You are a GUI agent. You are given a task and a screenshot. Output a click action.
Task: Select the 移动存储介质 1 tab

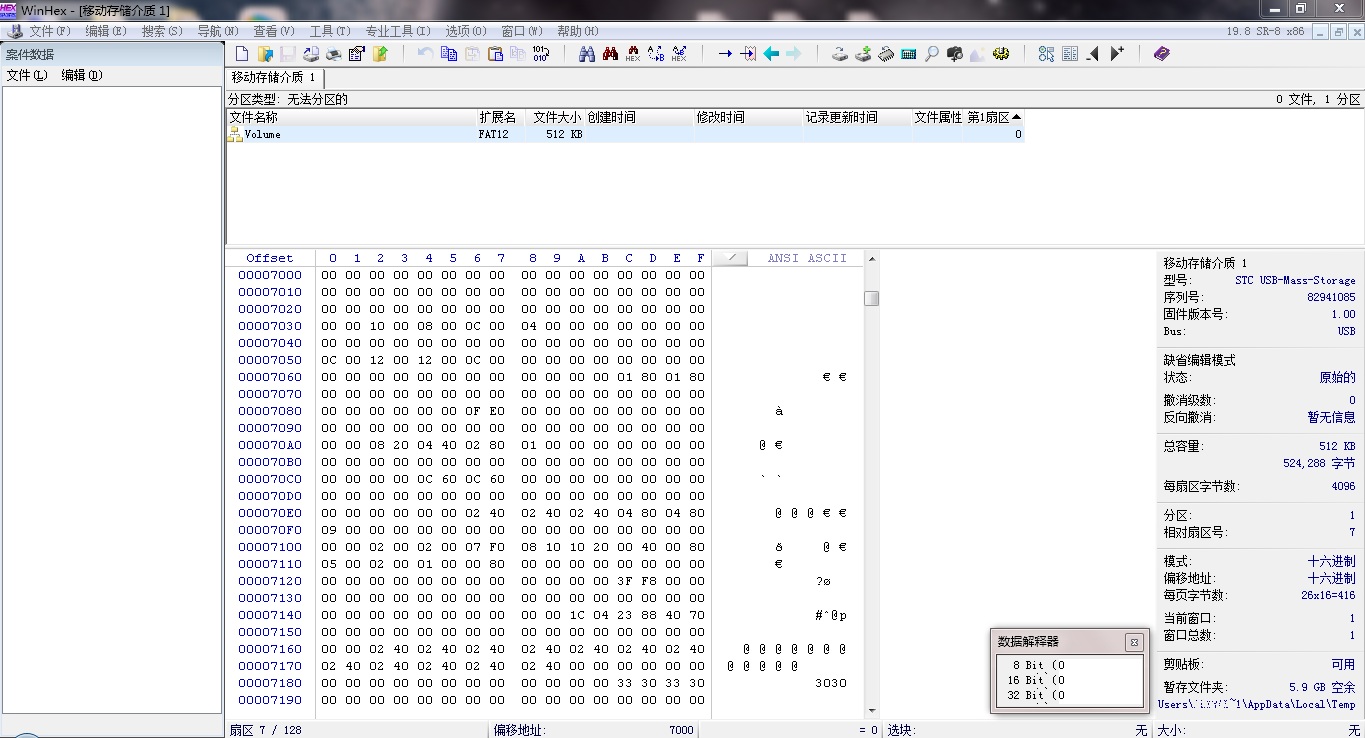[x=274, y=77]
